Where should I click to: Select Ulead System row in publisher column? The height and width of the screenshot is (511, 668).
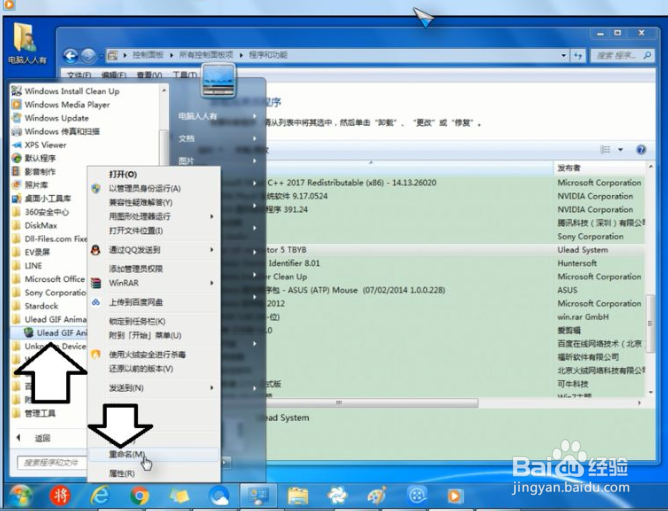(x=583, y=250)
